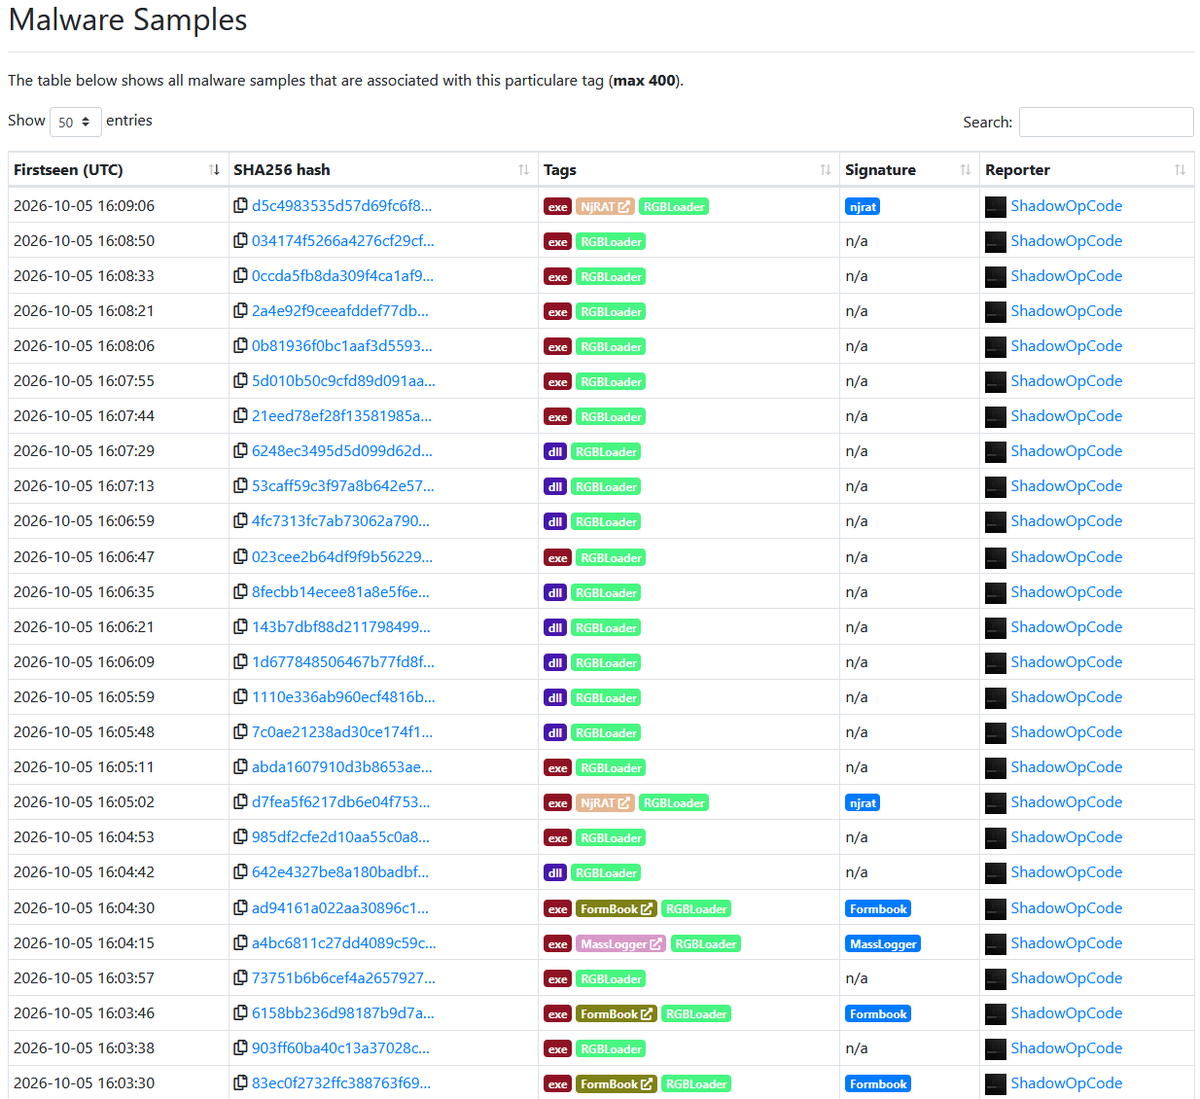Select timestamp 2026-10-05 16:05:48
The width and height of the screenshot is (1200, 1099).
[x=84, y=732]
